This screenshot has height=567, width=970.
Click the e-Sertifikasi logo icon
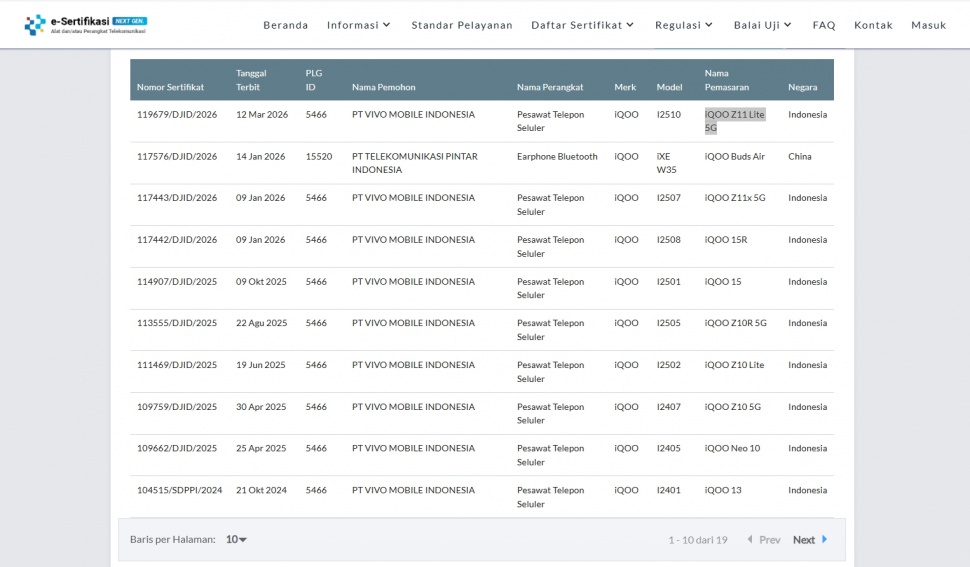click(35, 24)
